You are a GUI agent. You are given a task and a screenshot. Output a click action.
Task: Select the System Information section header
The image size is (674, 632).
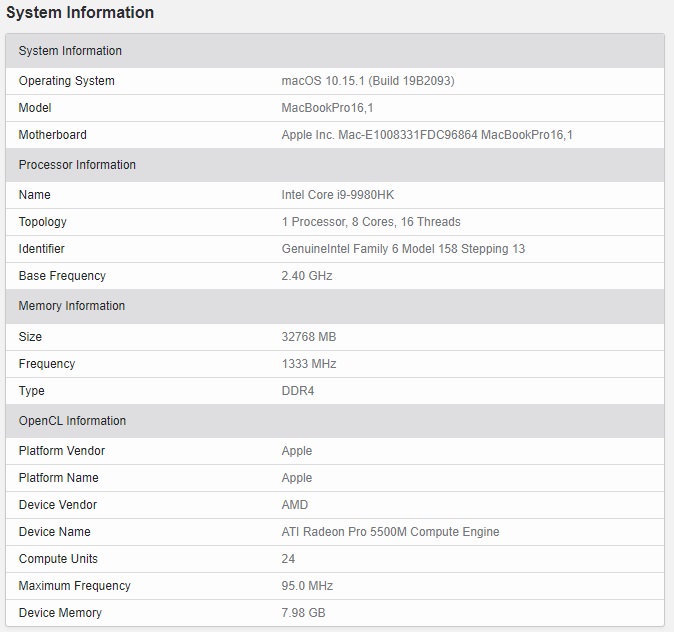pyautogui.click(x=70, y=51)
